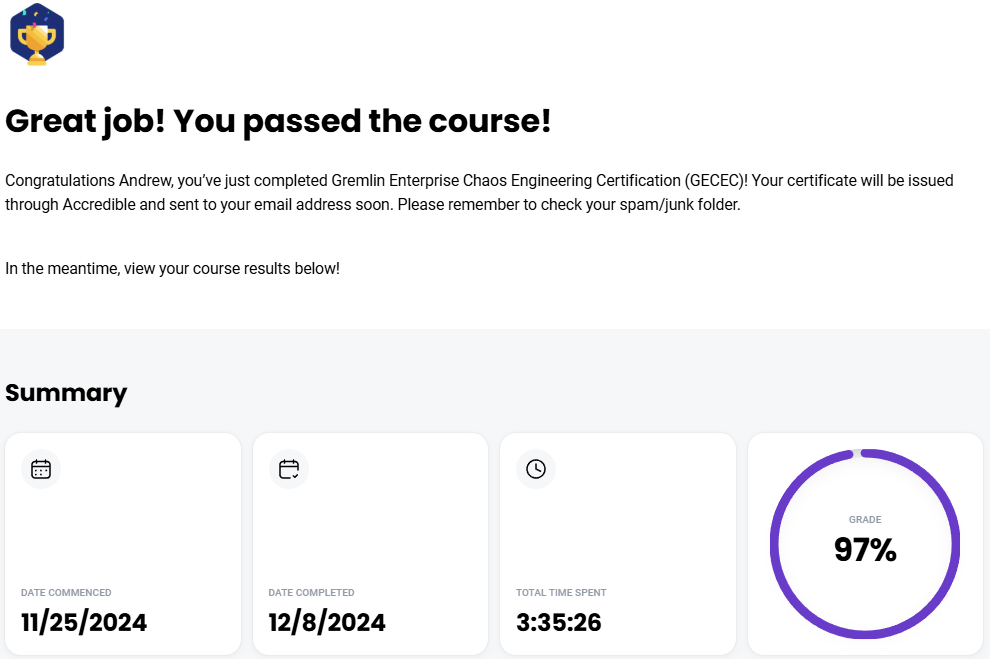
Task: Select the 97% grade value
Action: click(865, 549)
